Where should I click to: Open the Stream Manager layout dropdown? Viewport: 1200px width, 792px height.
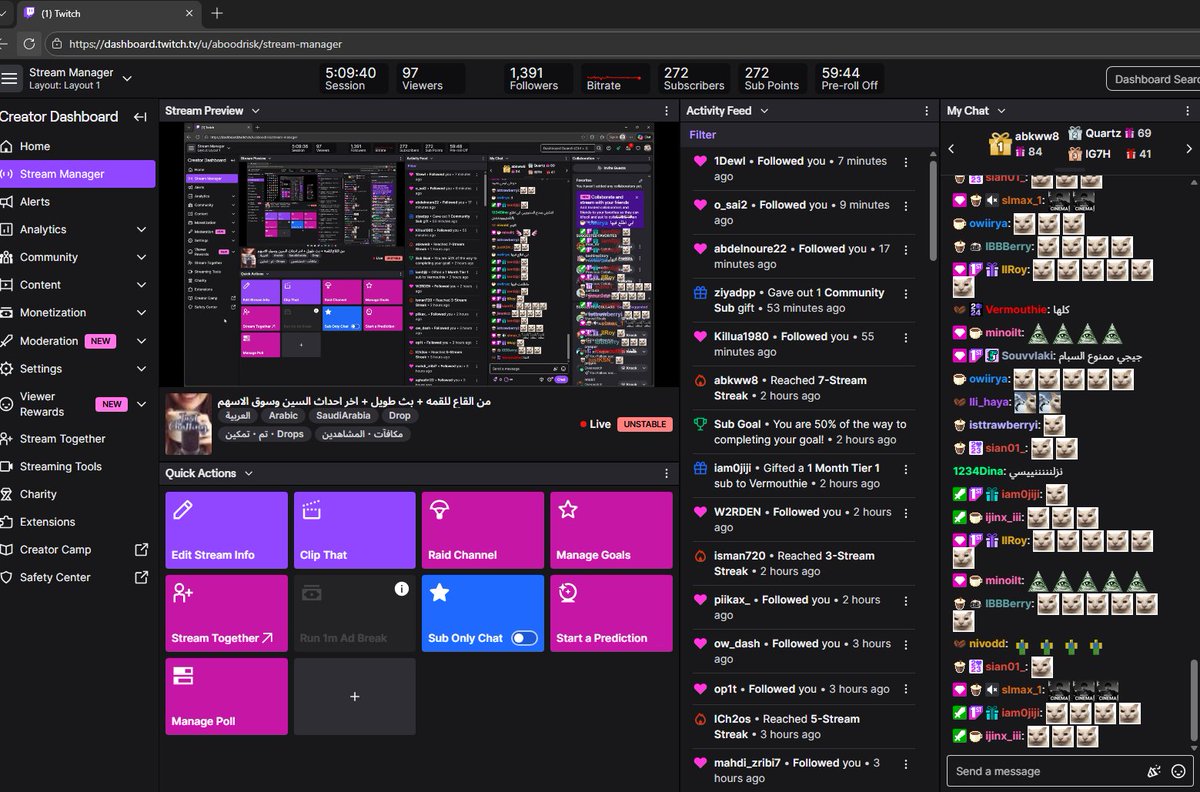pos(127,79)
